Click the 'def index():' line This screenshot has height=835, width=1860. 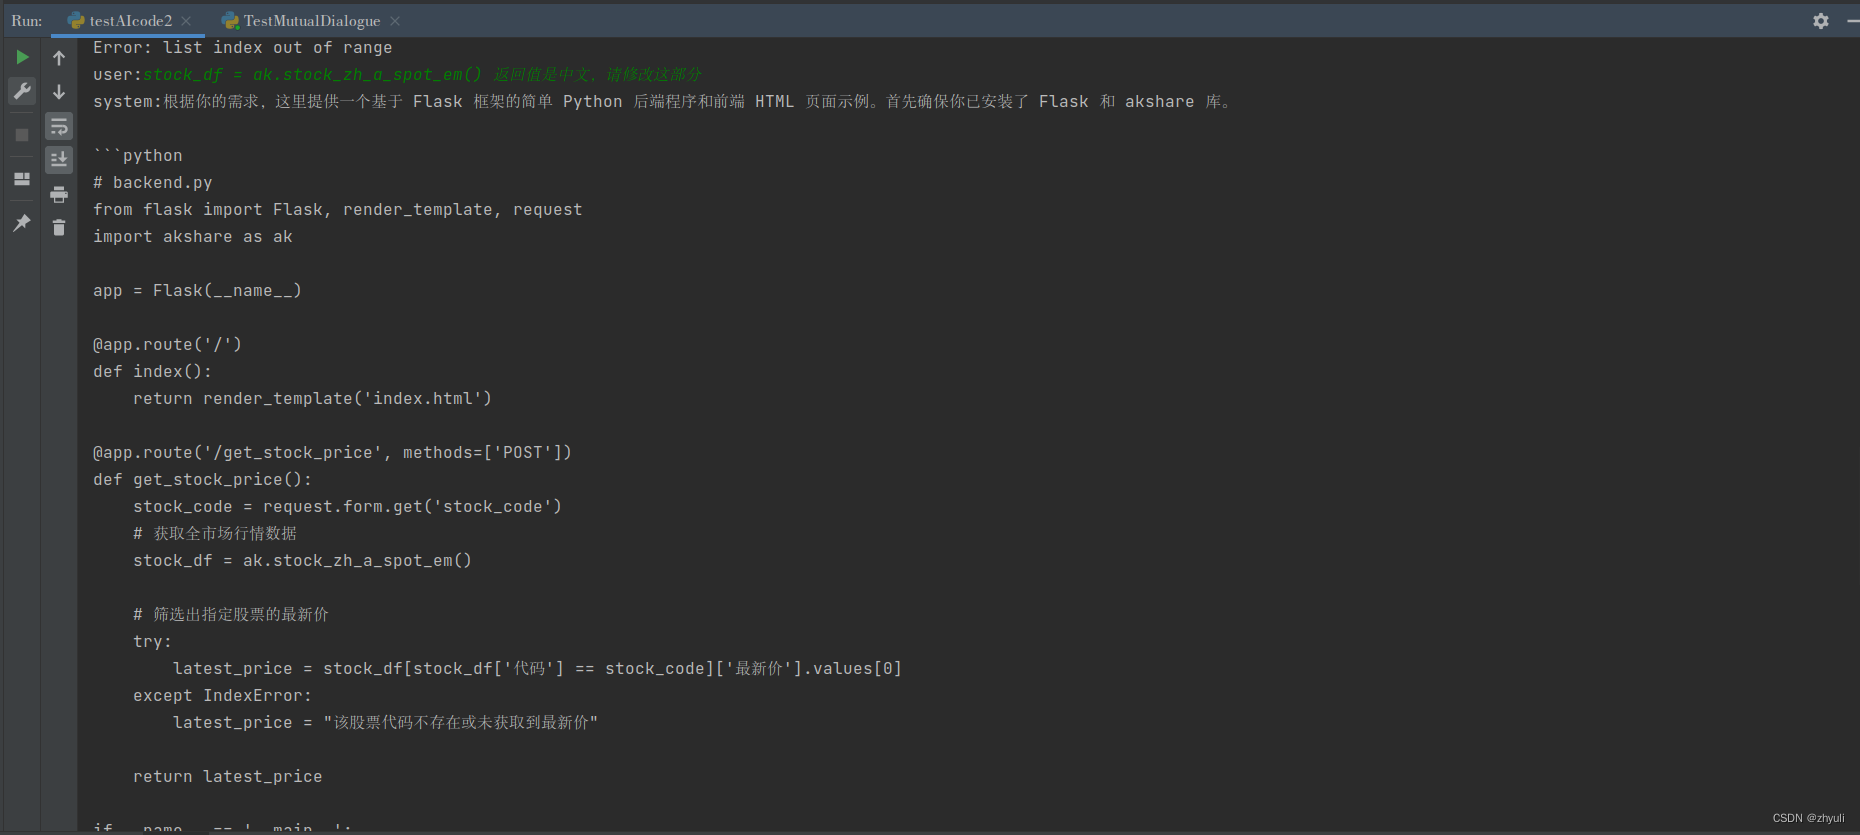pyautogui.click(x=153, y=372)
